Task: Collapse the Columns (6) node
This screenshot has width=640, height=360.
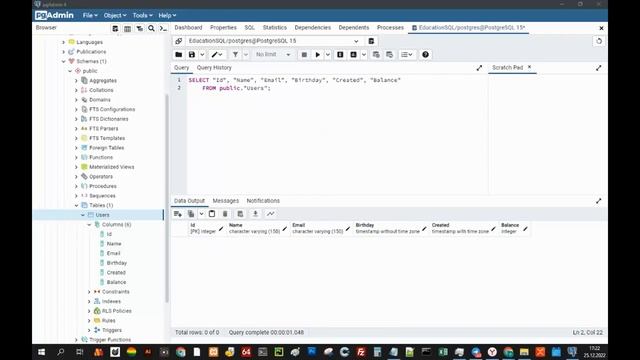Action: pos(89,225)
